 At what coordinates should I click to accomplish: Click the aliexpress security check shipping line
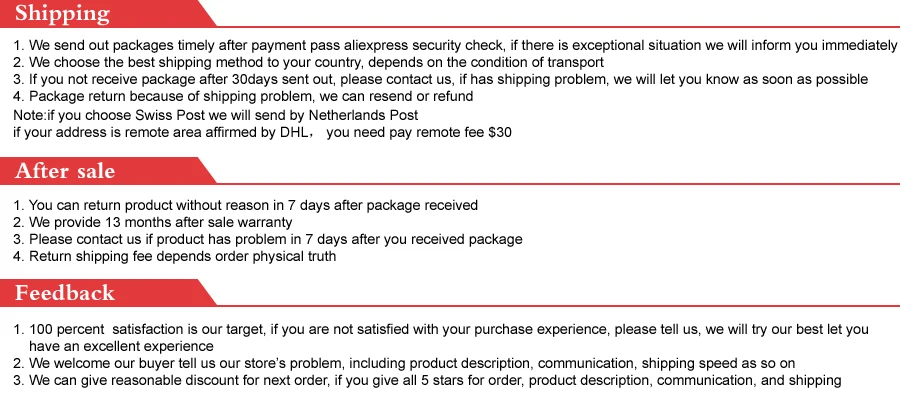point(455,45)
